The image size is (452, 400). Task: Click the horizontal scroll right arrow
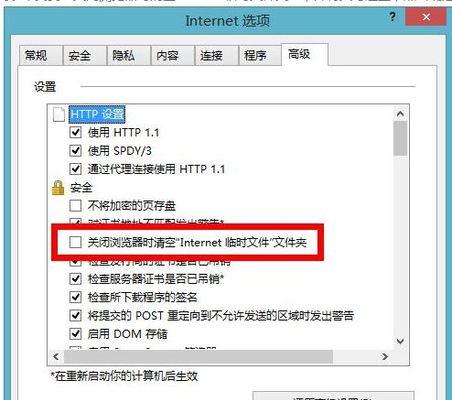[385, 356]
